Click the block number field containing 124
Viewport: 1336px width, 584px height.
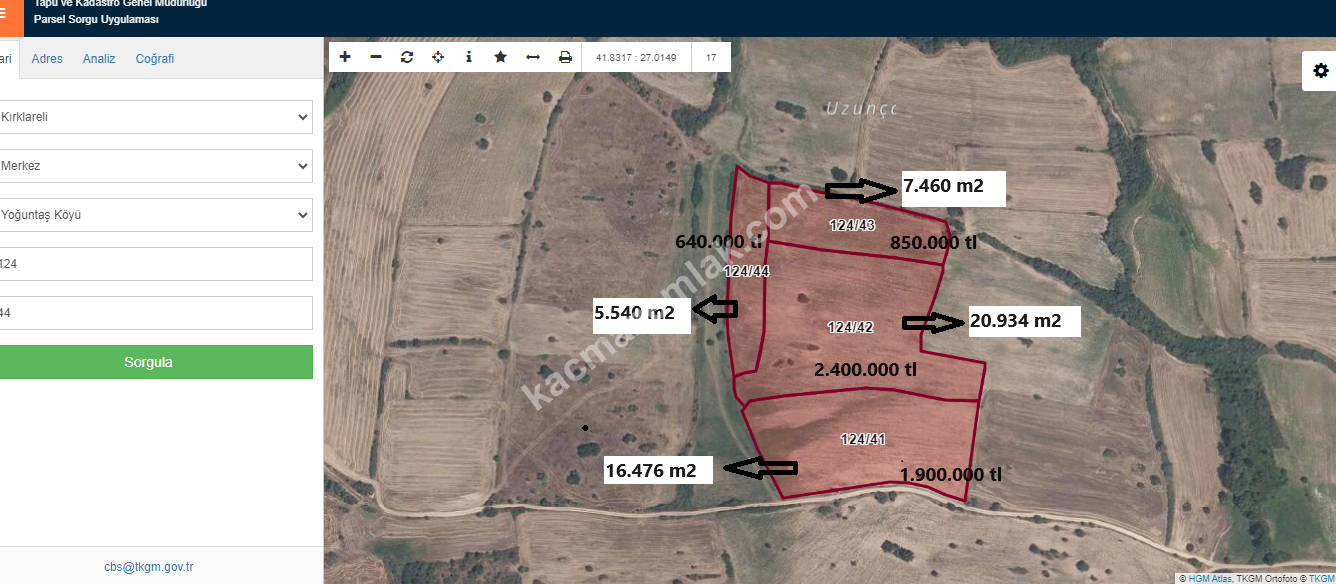point(155,264)
